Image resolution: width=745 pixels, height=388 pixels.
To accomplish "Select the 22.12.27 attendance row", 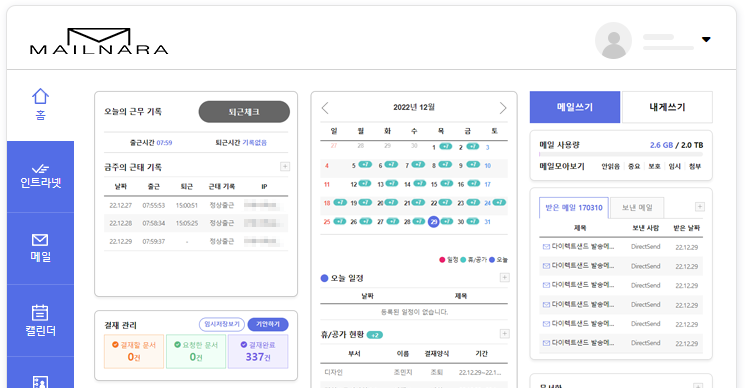I will pyautogui.click(x=196, y=205).
